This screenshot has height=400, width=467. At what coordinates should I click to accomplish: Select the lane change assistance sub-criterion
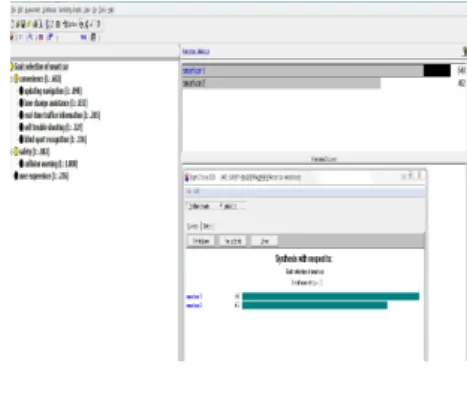[x=56, y=103]
